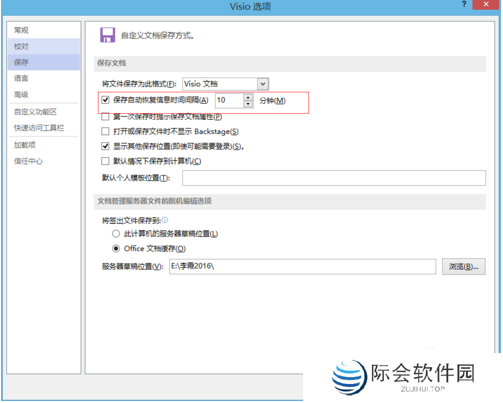Open the 加载项 category
503x403 pixels.
[43, 145]
